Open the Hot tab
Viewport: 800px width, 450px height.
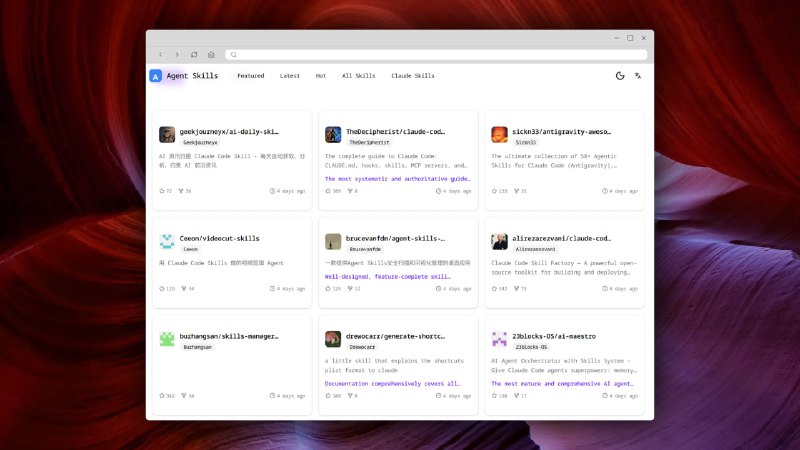(x=320, y=76)
